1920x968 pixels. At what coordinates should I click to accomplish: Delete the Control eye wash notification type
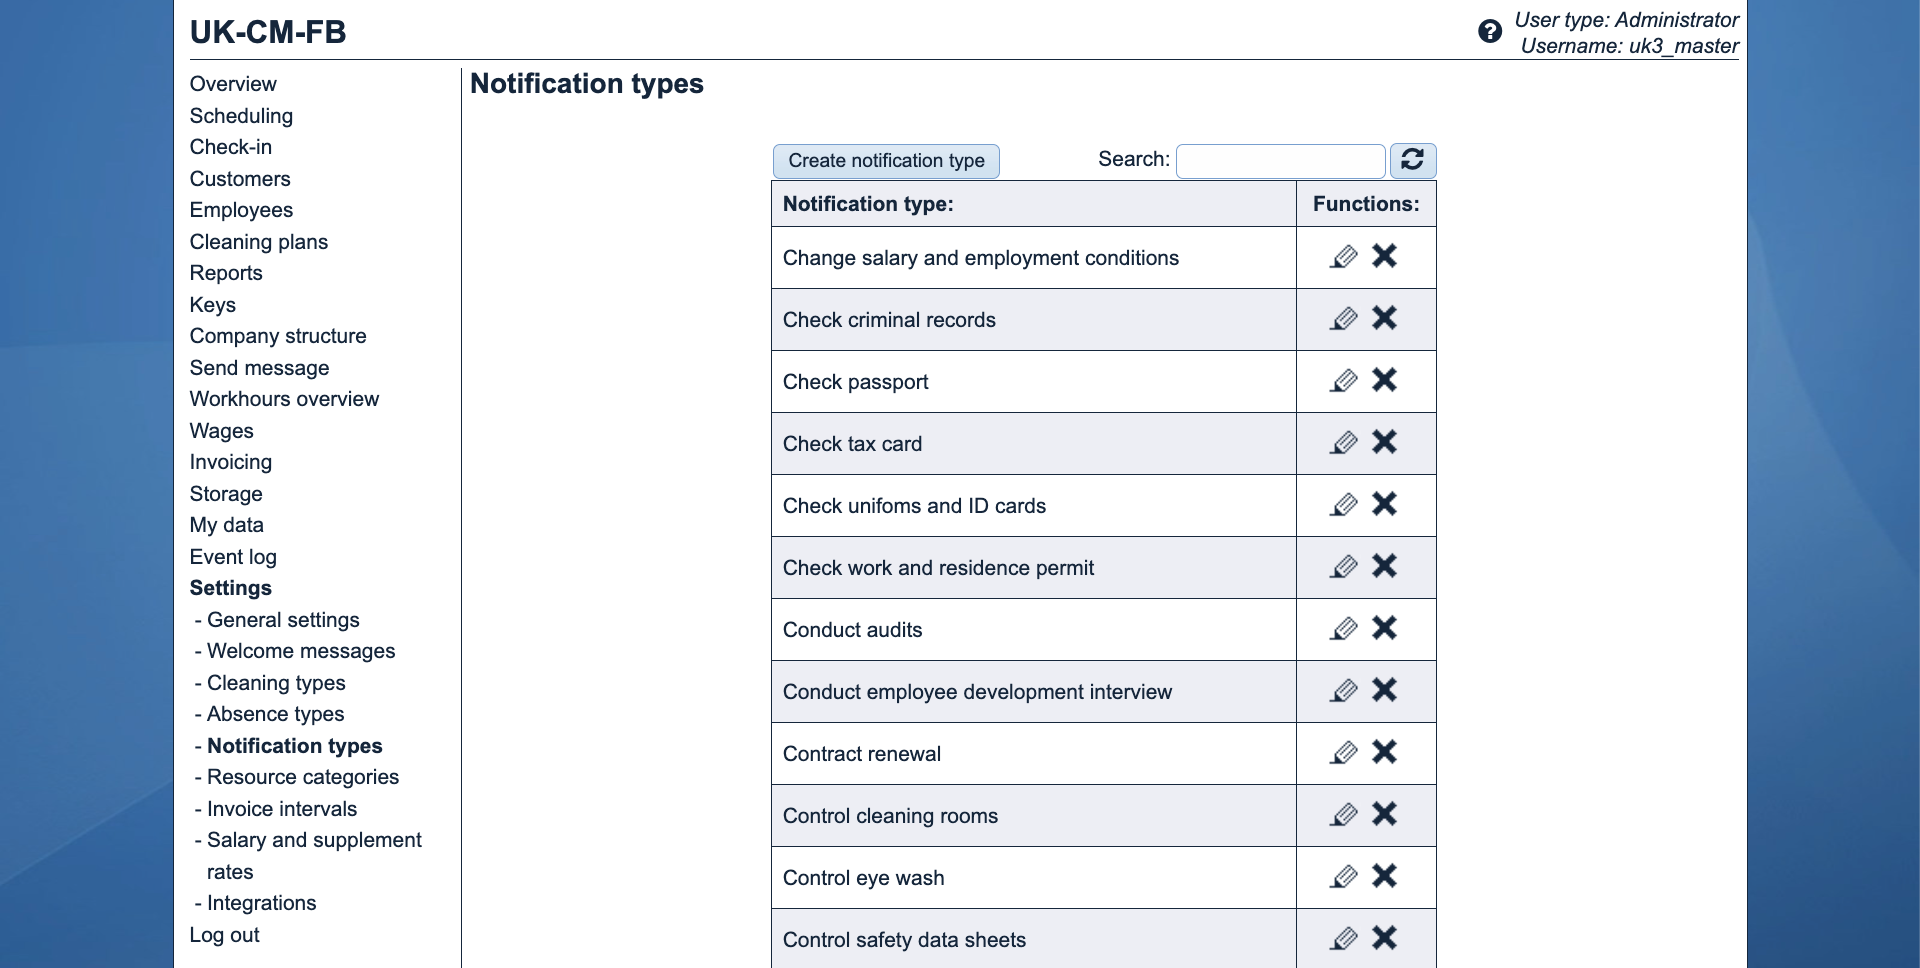(1385, 877)
